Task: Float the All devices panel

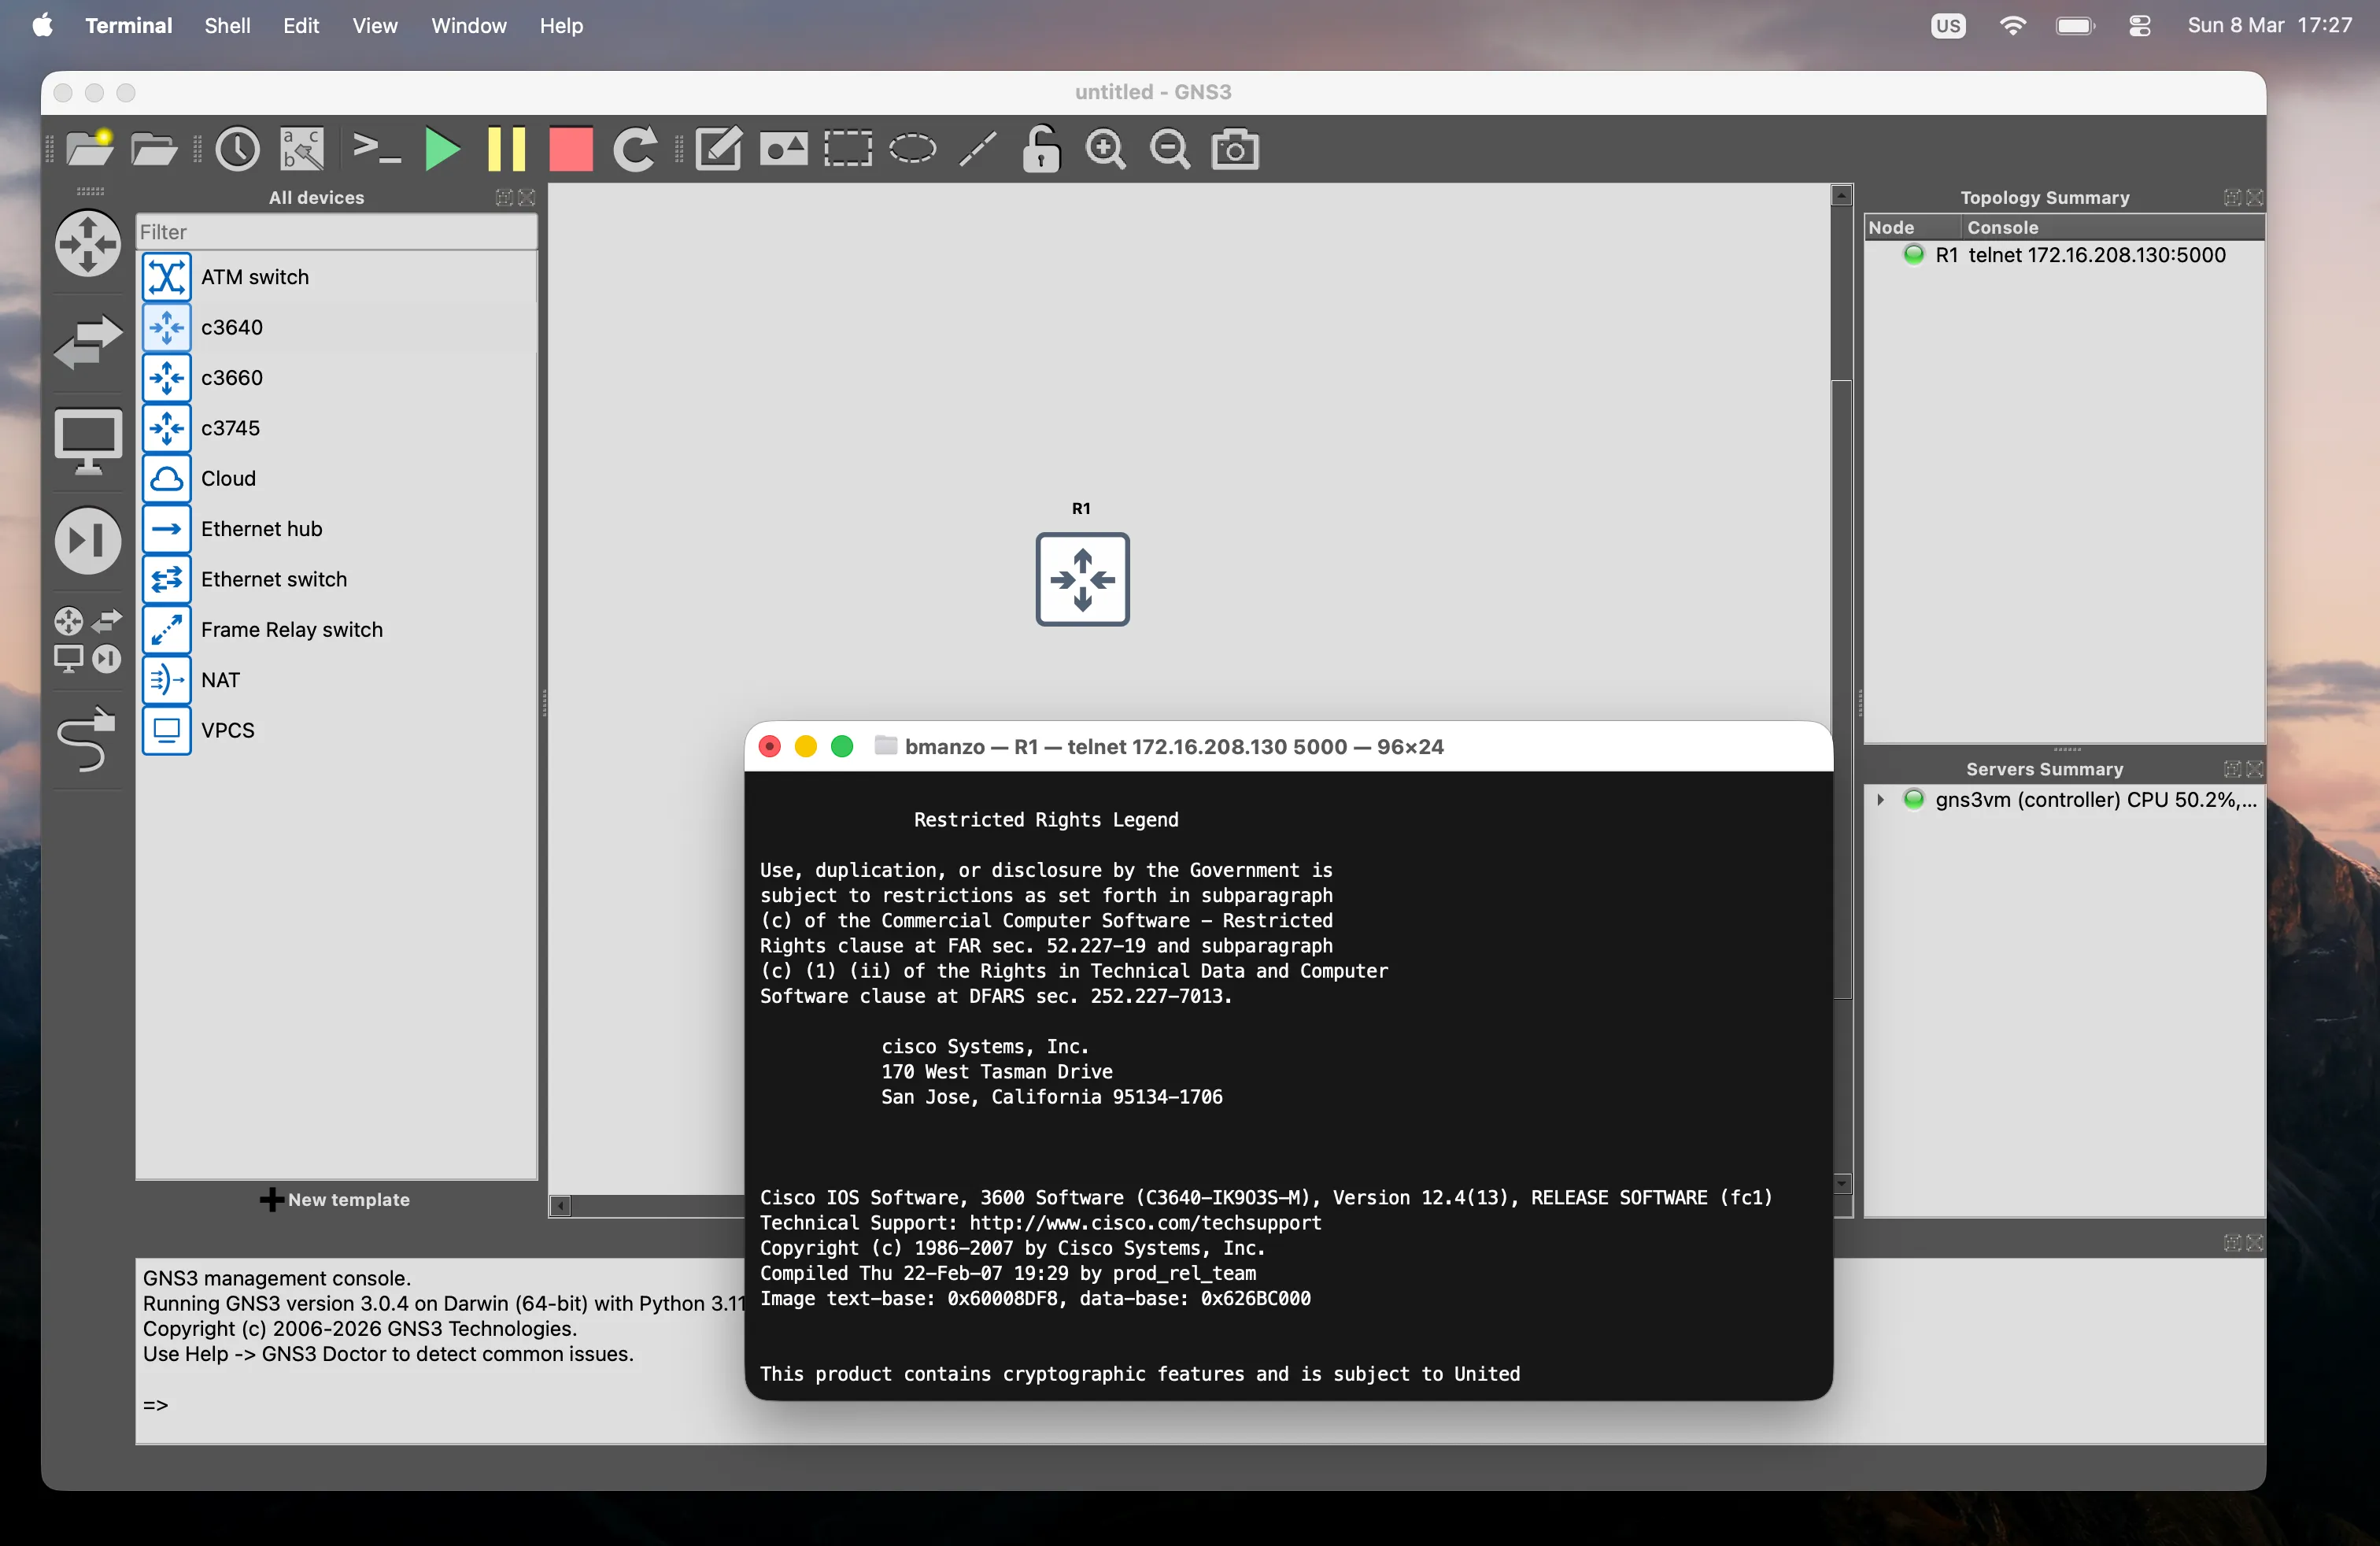Action: 503,198
